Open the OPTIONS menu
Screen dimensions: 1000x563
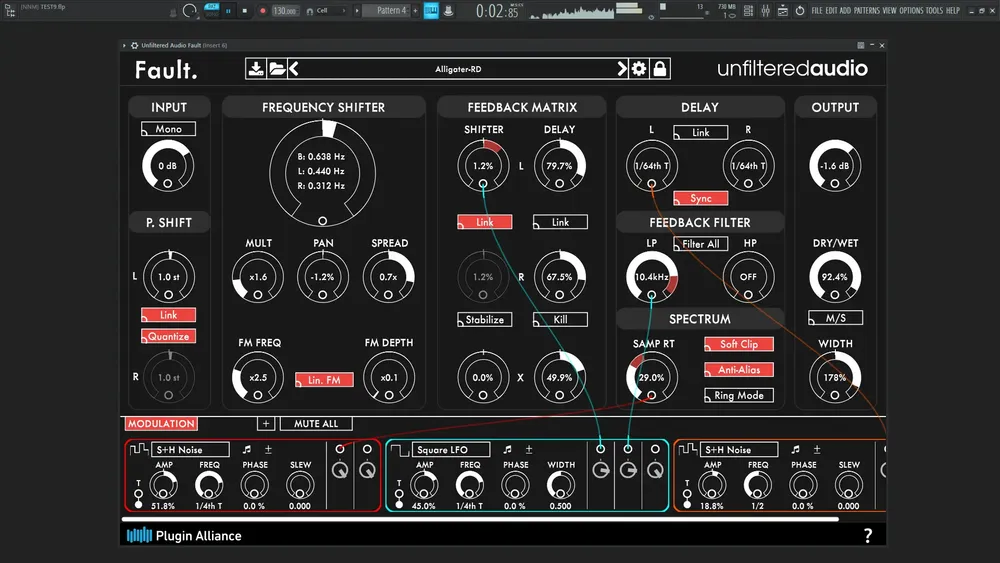pyautogui.click(x=911, y=11)
